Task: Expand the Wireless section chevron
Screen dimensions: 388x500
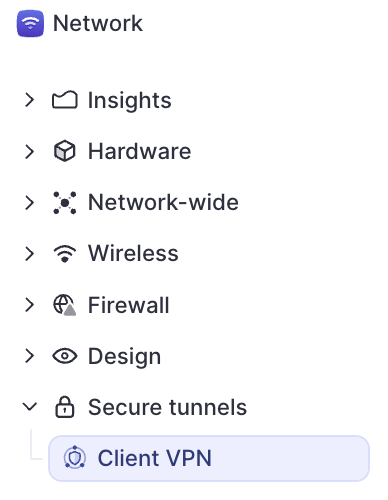Action: (x=30, y=254)
